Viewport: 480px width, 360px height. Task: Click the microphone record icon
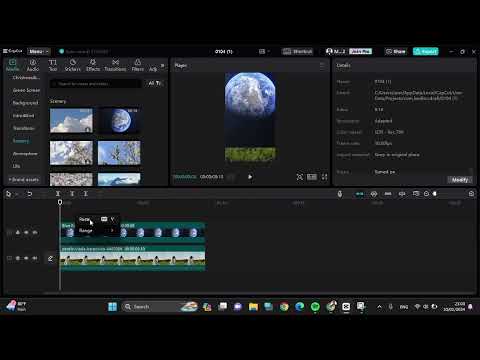[x=340, y=194]
